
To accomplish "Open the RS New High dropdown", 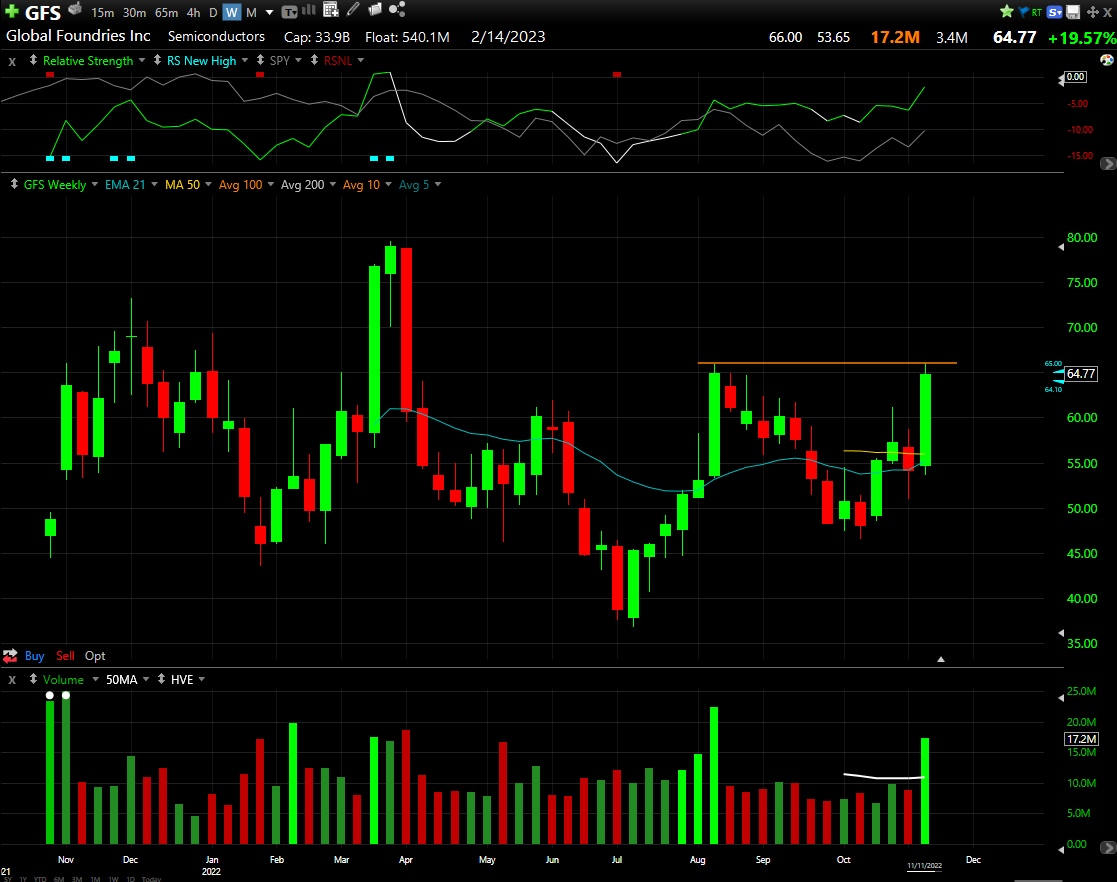I will tap(244, 60).
